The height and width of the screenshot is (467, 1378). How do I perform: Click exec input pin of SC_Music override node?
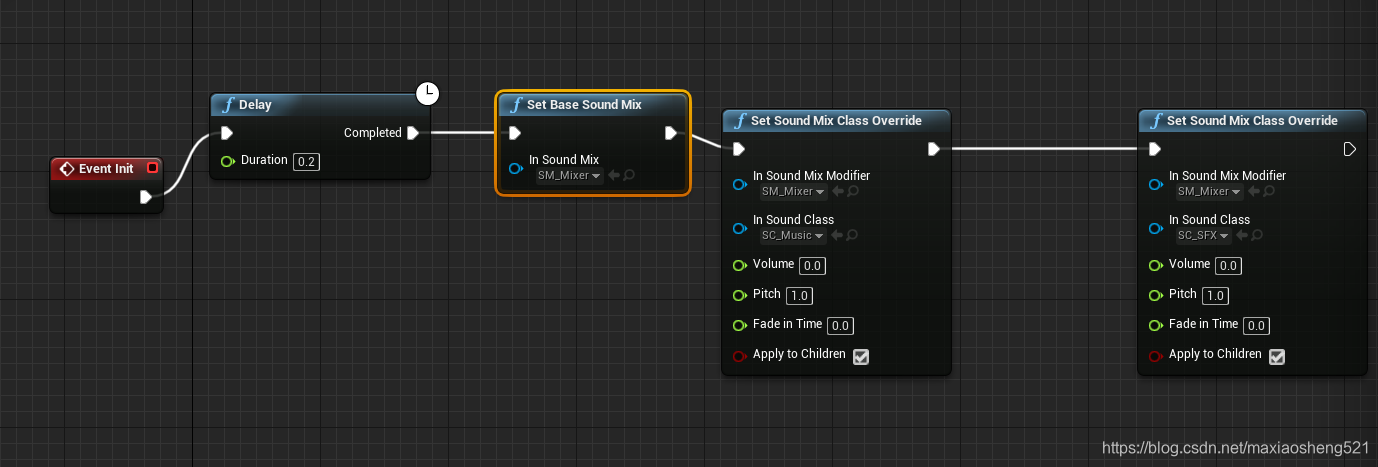(x=738, y=149)
